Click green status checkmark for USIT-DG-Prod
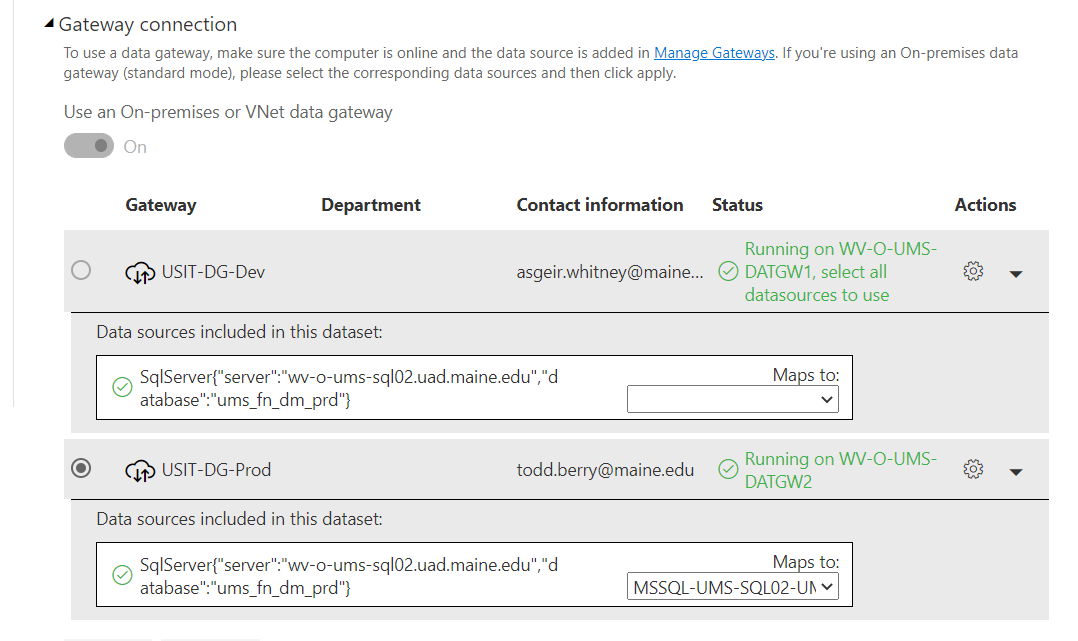Image resolution: width=1078 pixels, height=641 pixels. (728, 470)
